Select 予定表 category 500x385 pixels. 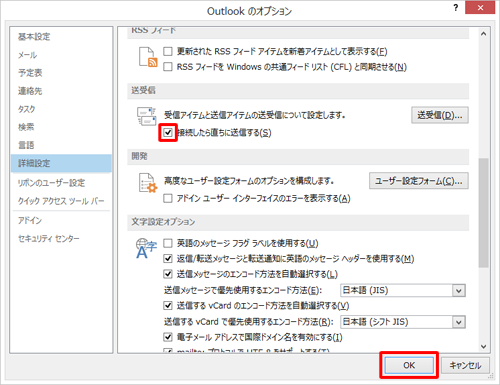pyautogui.click(x=61, y=73)
